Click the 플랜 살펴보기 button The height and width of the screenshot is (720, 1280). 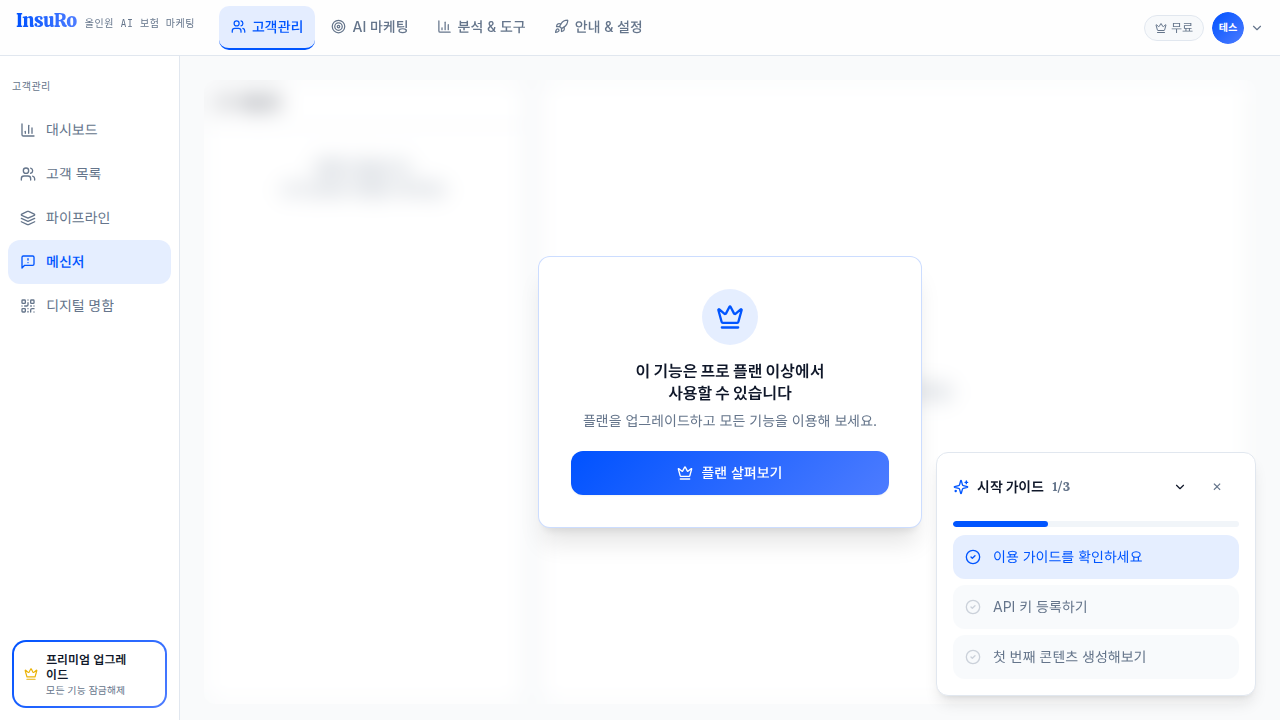click(x=730, y=473)
